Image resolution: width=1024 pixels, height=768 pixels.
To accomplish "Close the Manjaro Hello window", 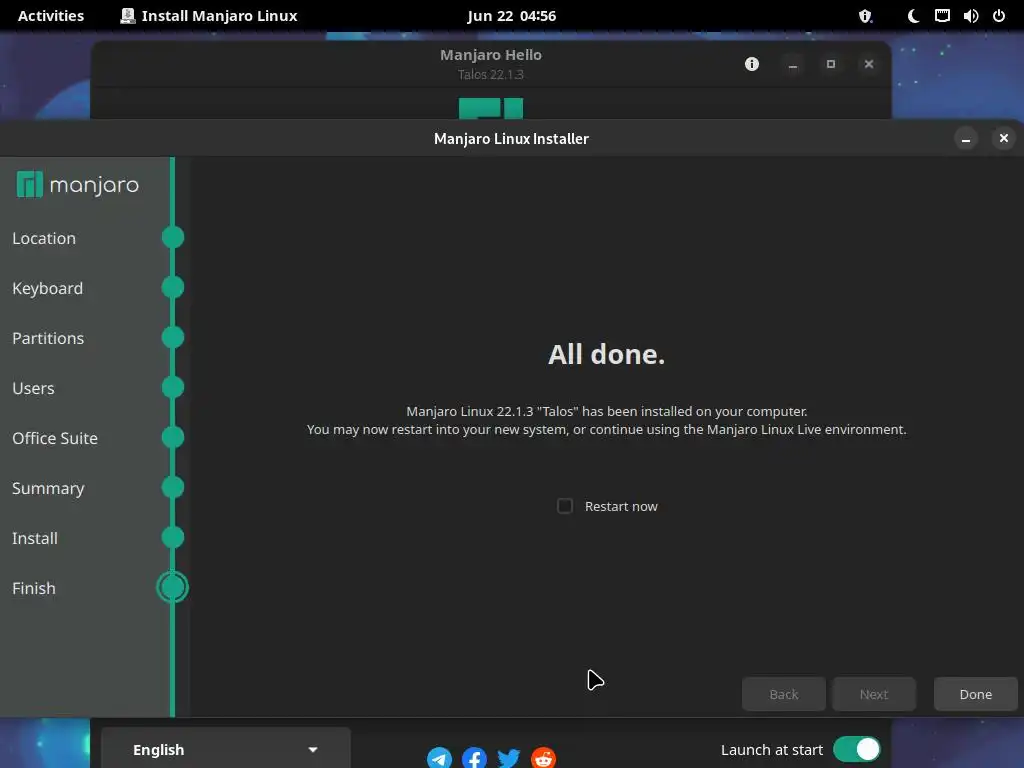I will click(869, 64).
